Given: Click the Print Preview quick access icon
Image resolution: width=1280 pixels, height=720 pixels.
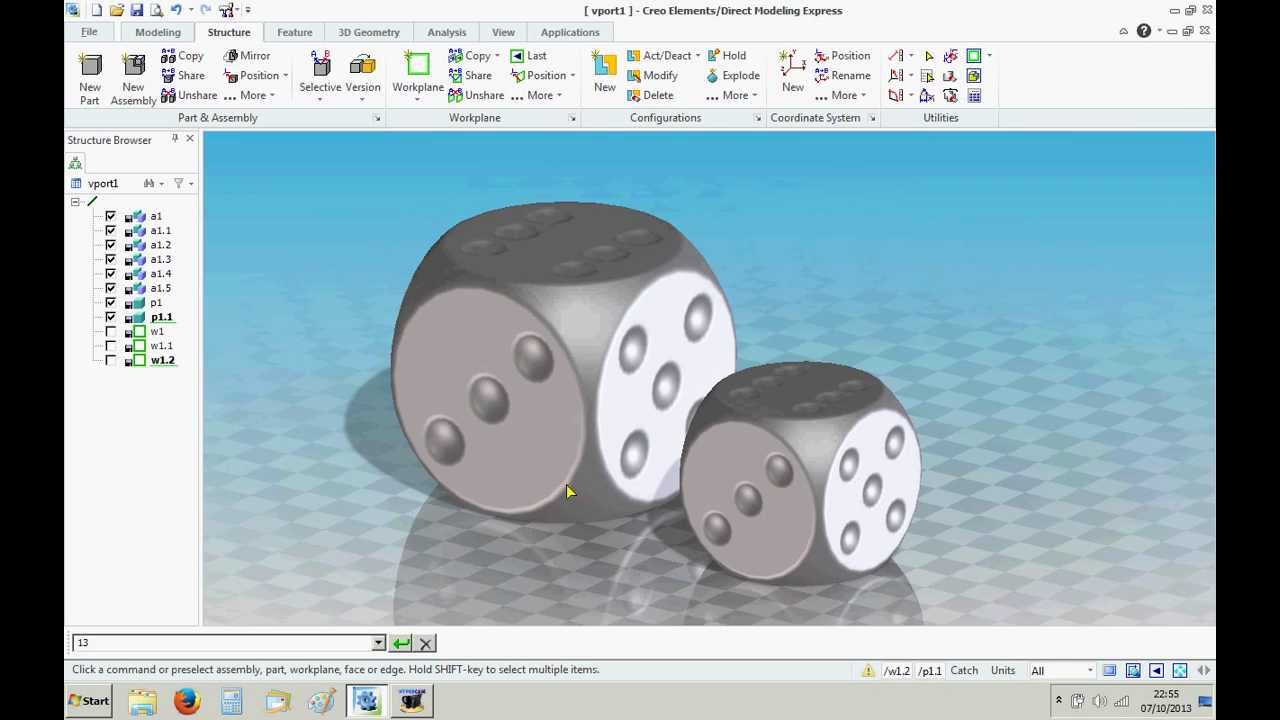Looking at the screenshot, I should point(156,10).
